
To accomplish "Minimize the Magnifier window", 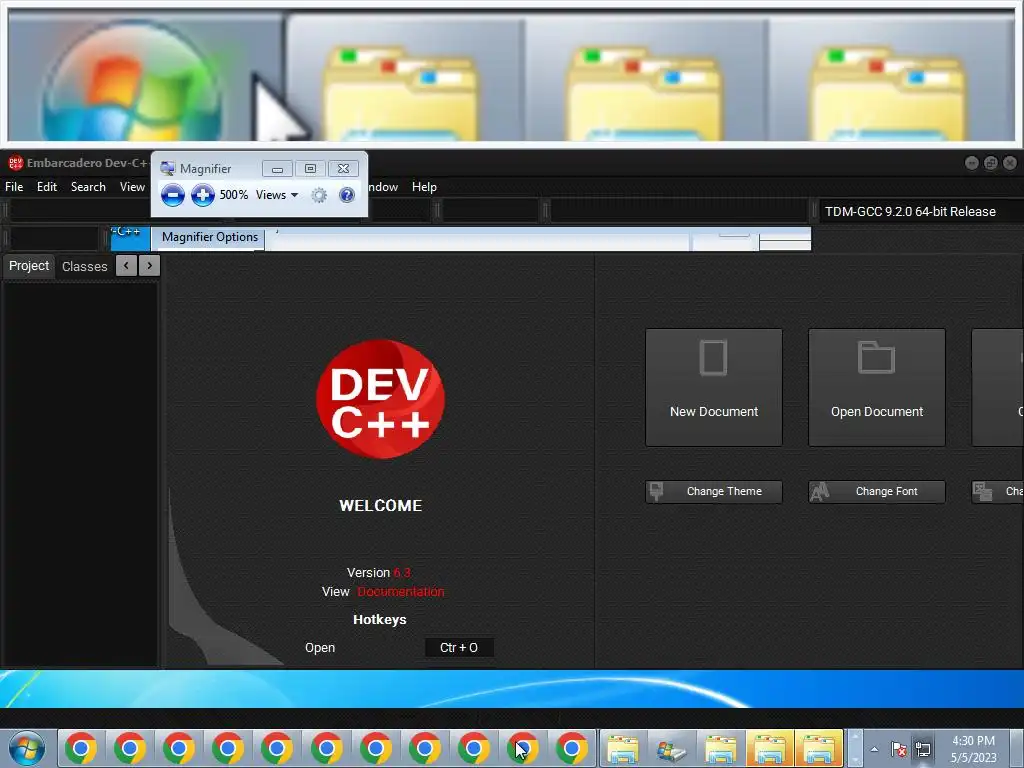I will pyautogui.click(x=277, y=168).
